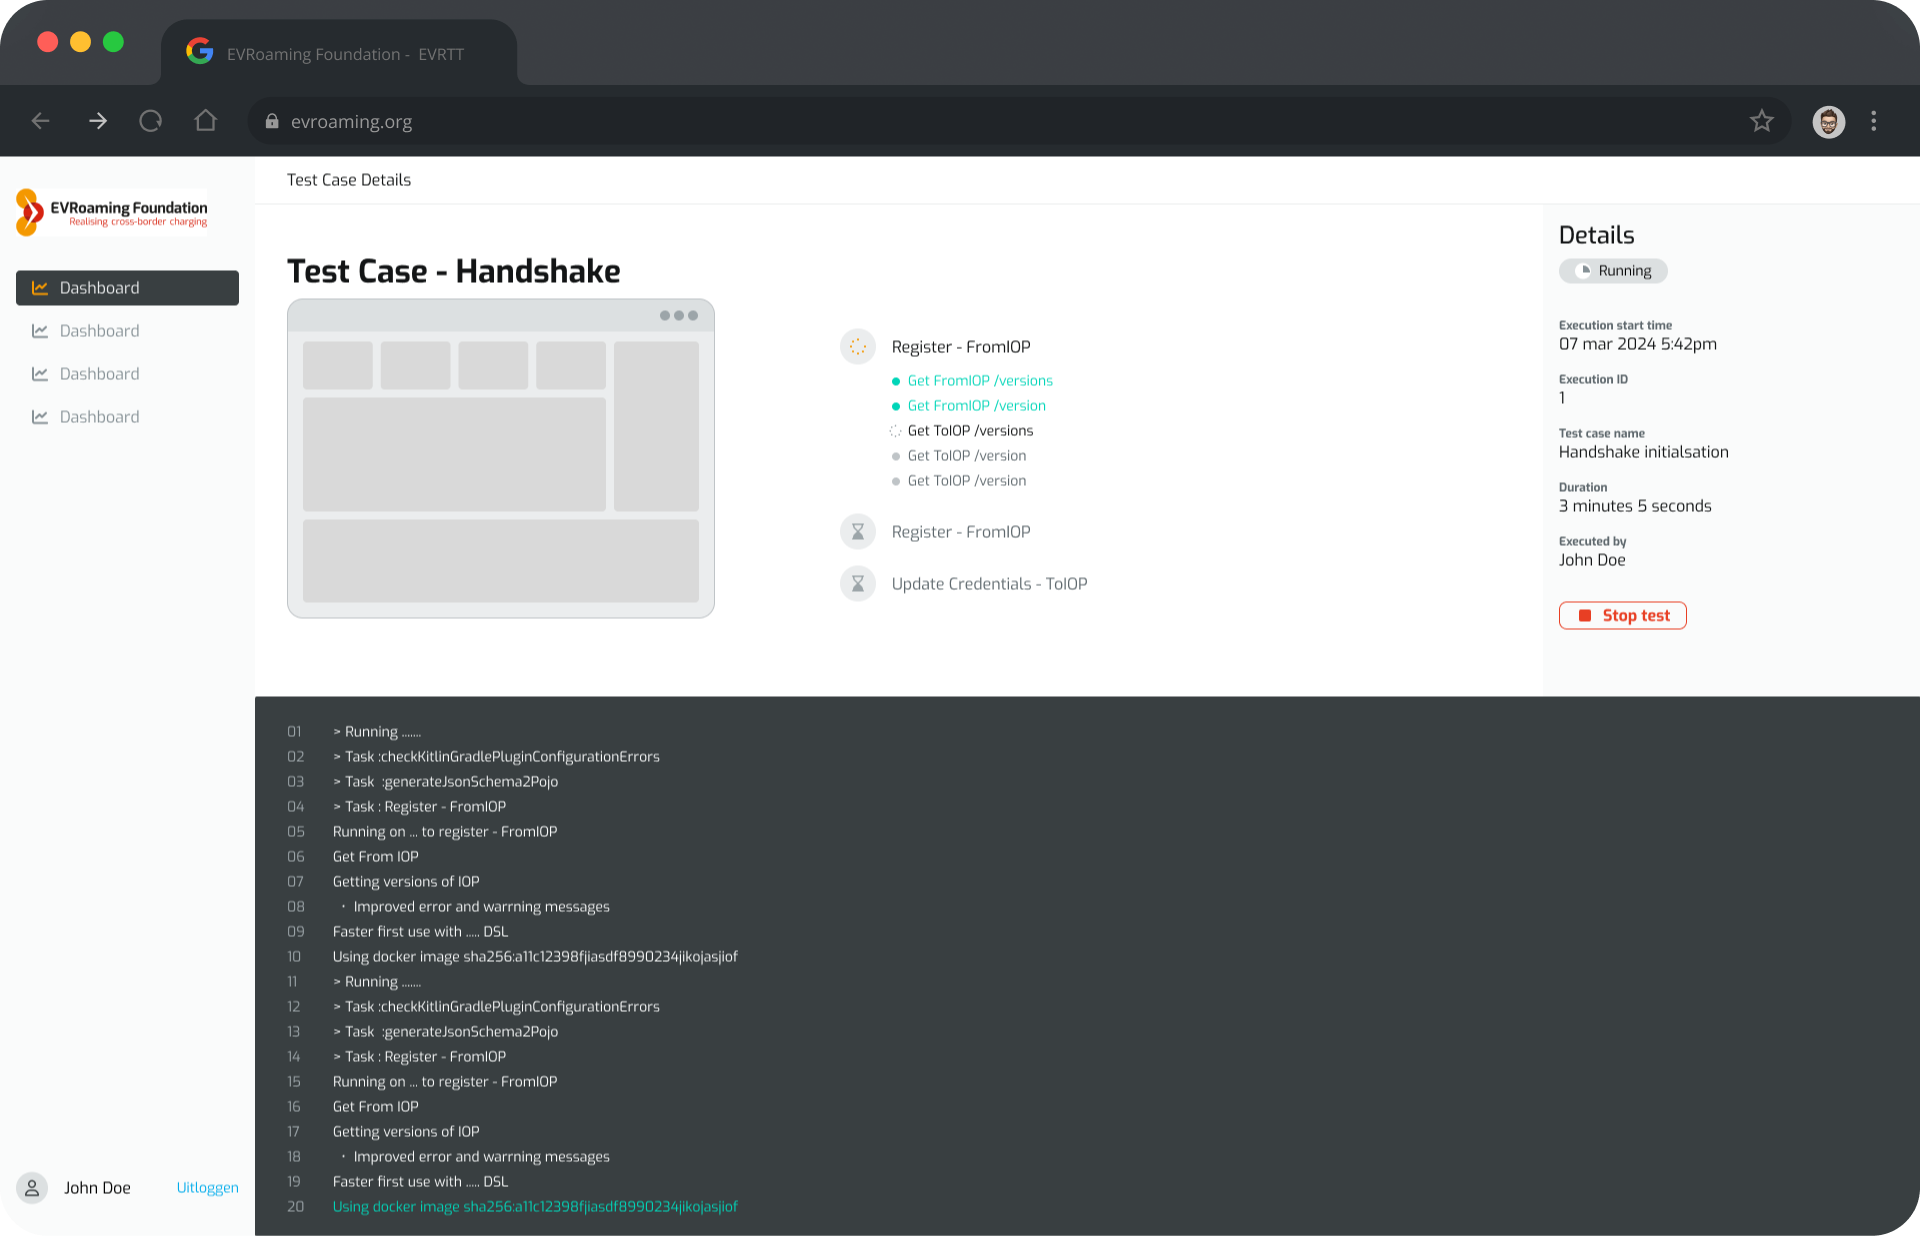Image resolution: width=1920 pixels, height=1236 pixels.
Task: Select the active Dashboard sidebar icon
Action: (40, 287)
